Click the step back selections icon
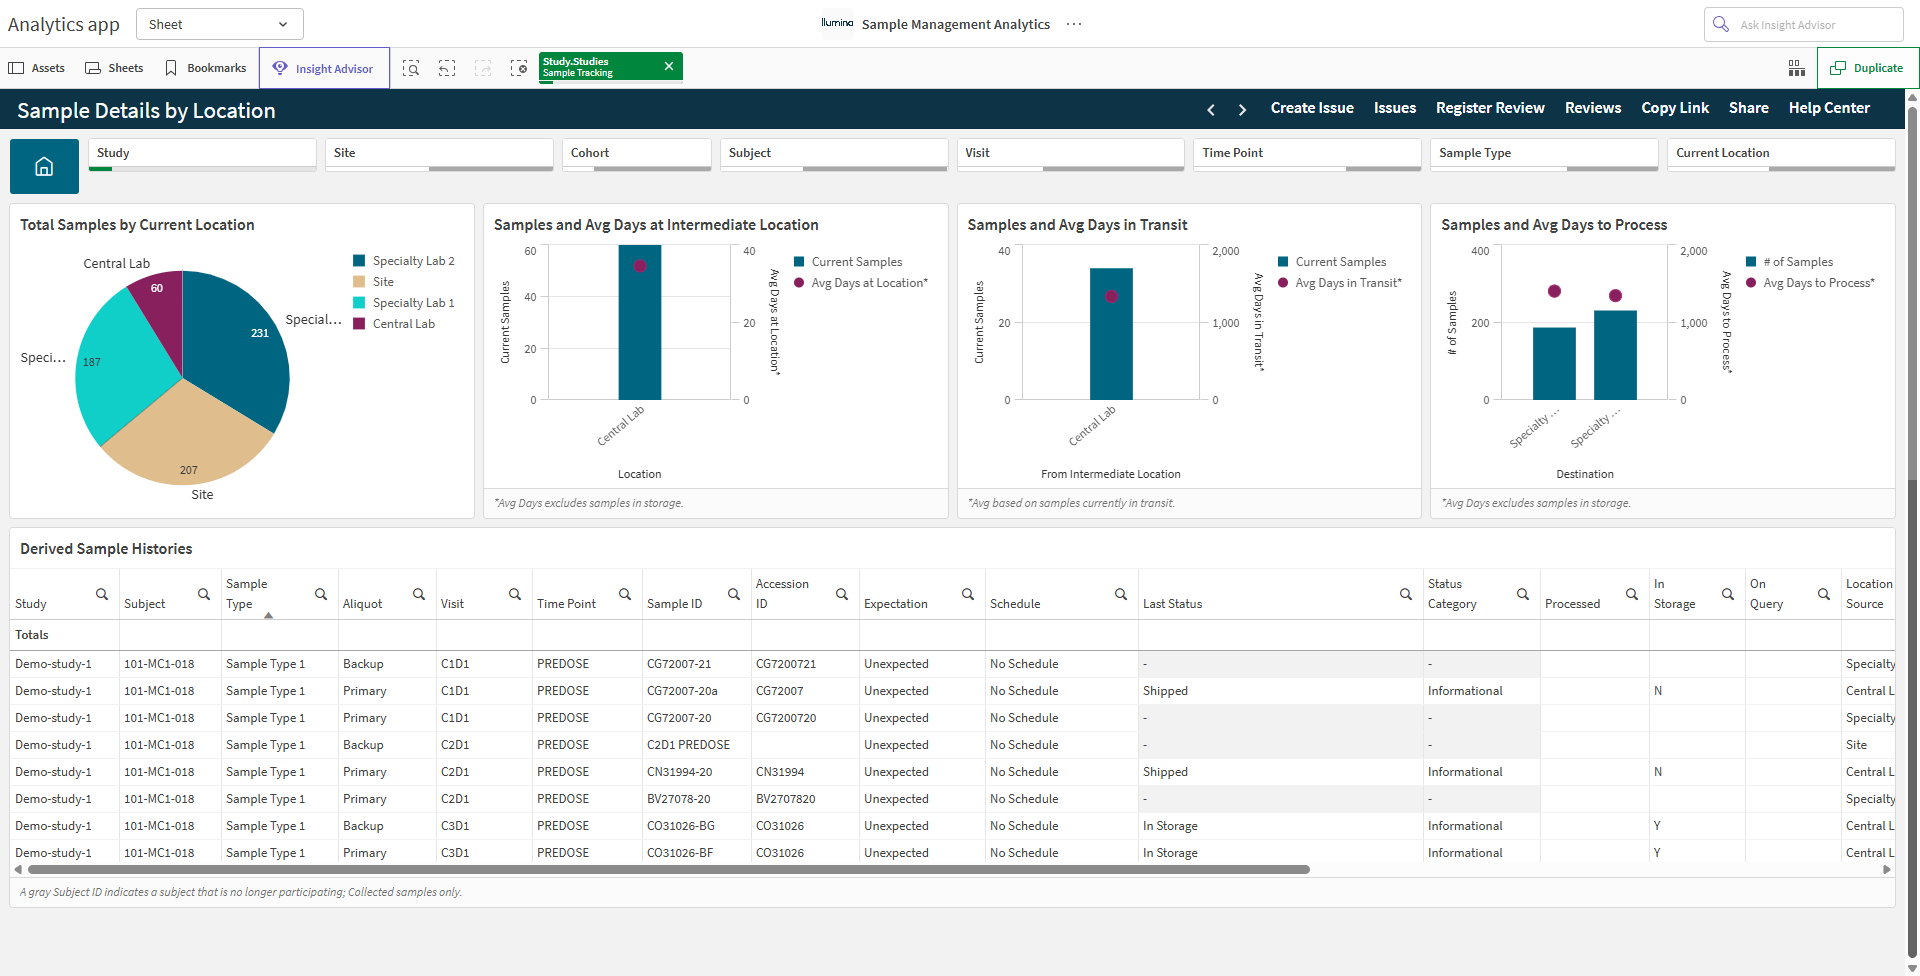The image size is (1920, 976). [447, 68]
